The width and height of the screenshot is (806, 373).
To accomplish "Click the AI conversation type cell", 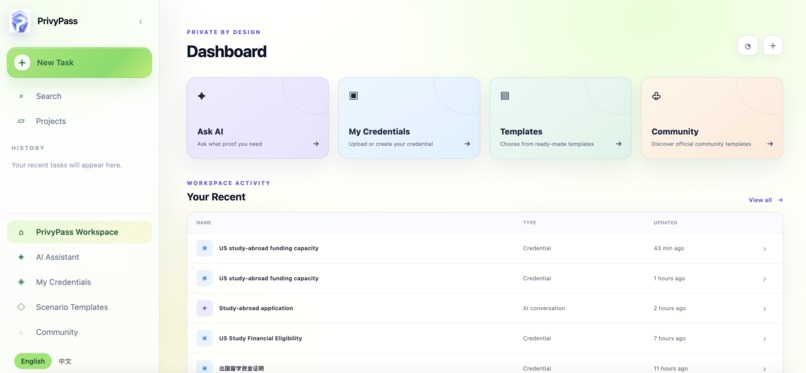I will point(543,308).
